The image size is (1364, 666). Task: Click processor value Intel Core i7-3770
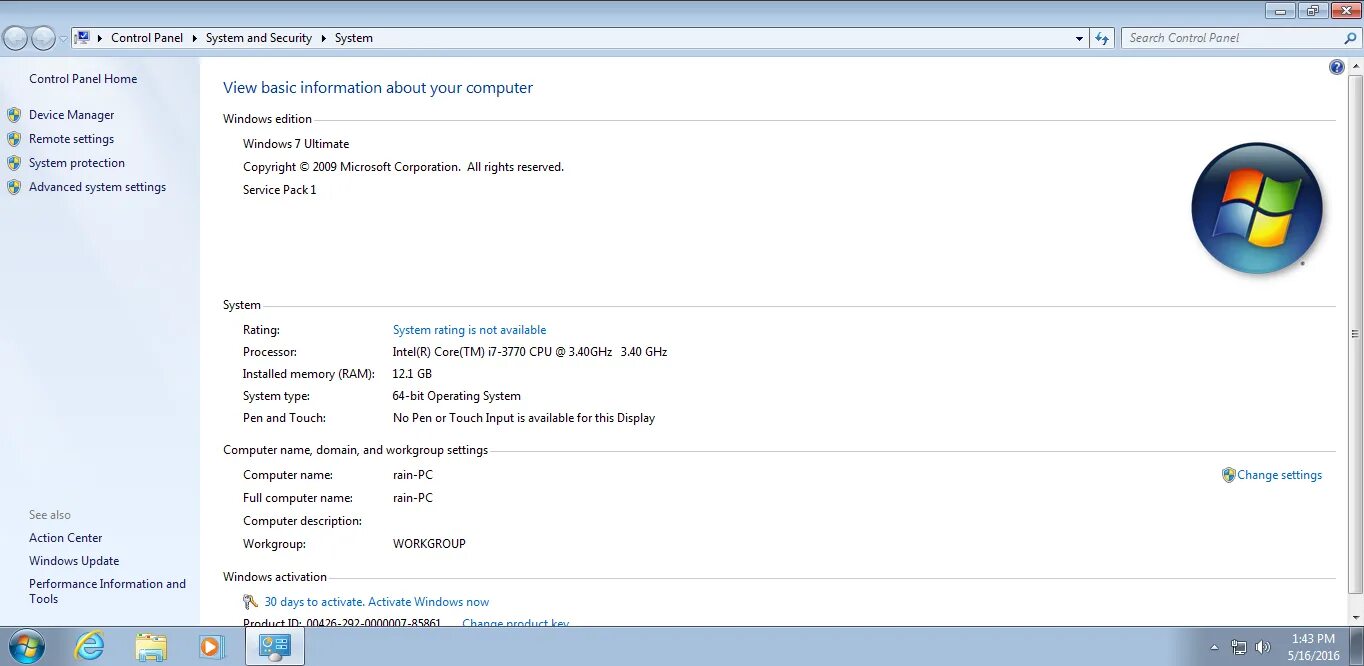click(x=530, y=352)
